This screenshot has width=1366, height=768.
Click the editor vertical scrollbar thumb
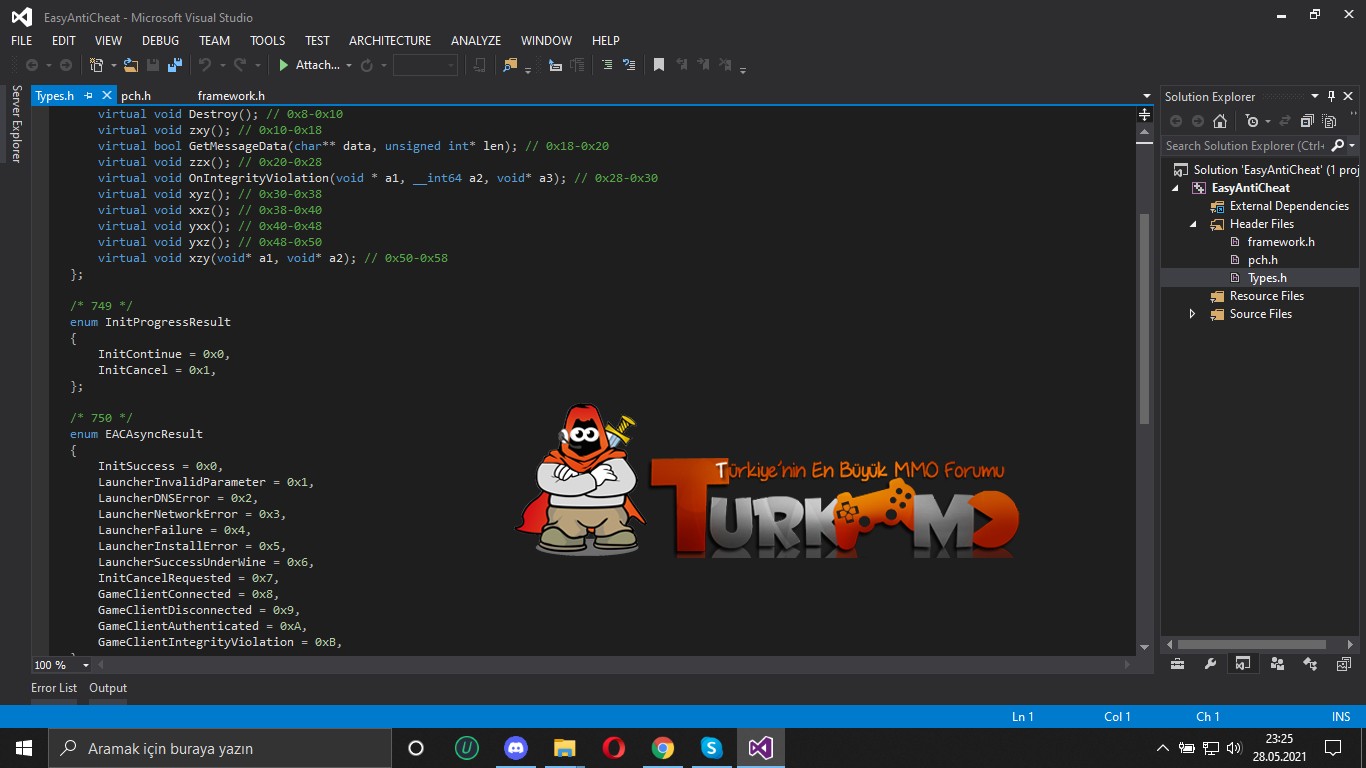tap(1145, 319)
